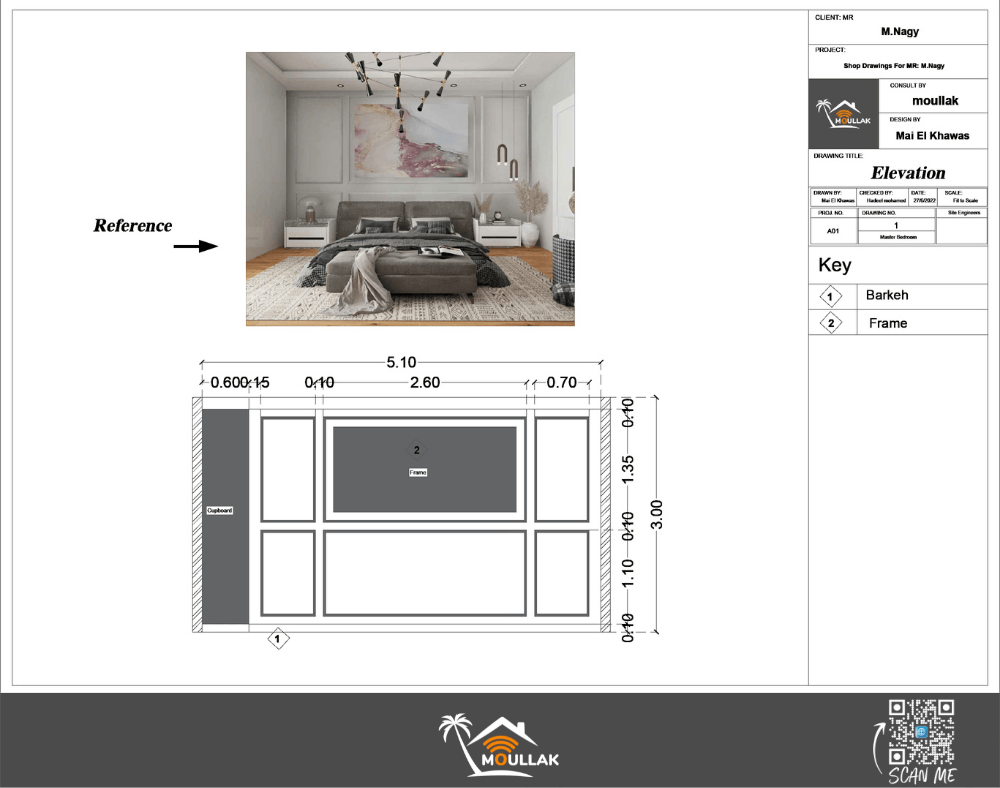Click the designer name Mai El Khawas
Viewport: 1000px width, 788px height.
(932, 136)
